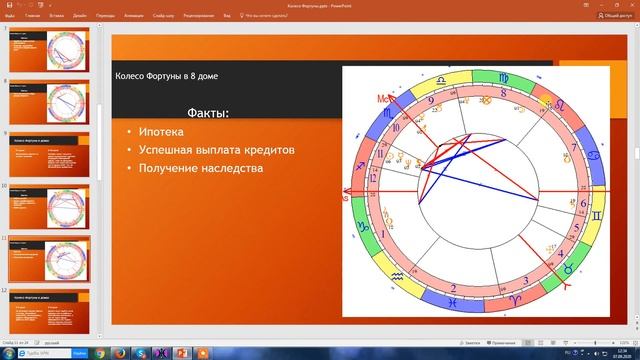Open Ribbon Display Options icon
The image size is (640, 360).
(586, 5)
